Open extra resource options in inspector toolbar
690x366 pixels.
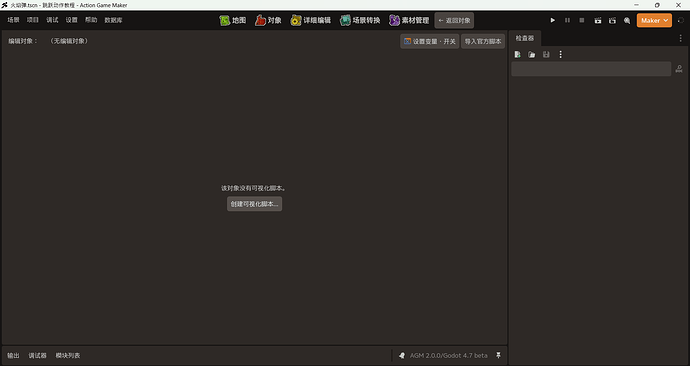point(560,55)
